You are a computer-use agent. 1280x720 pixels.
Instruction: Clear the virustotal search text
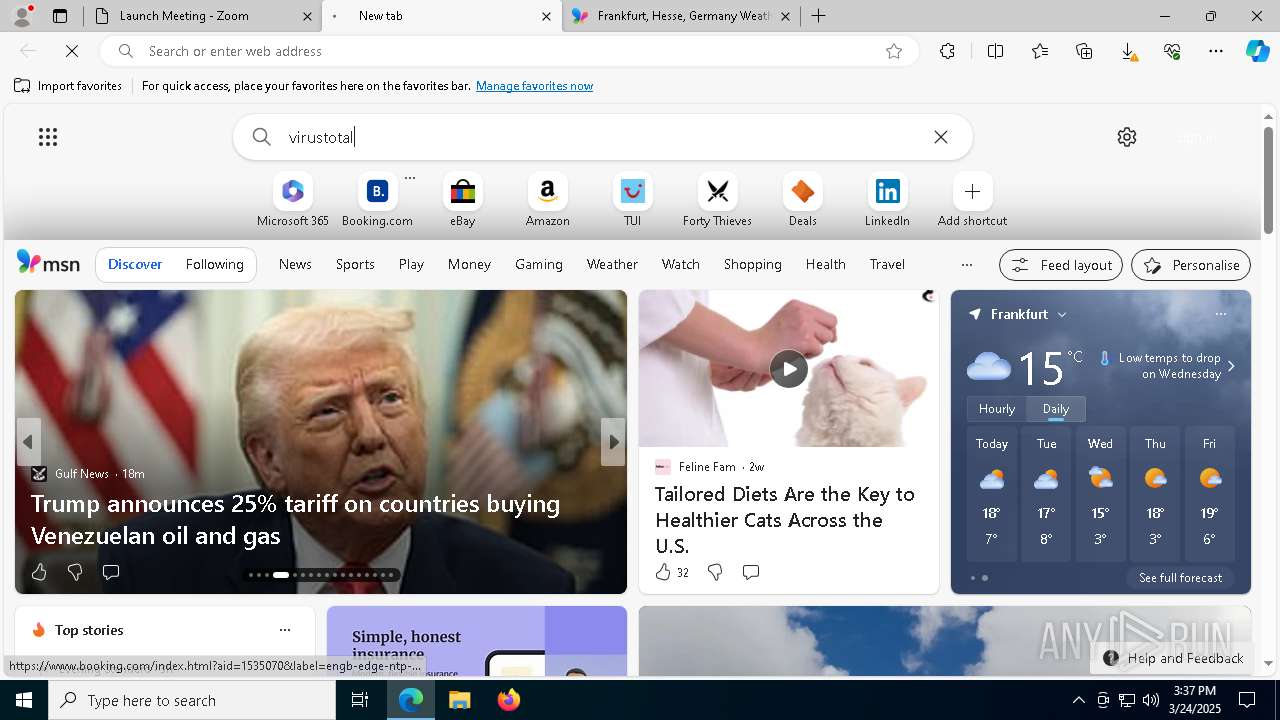click(x=941, y=137)
